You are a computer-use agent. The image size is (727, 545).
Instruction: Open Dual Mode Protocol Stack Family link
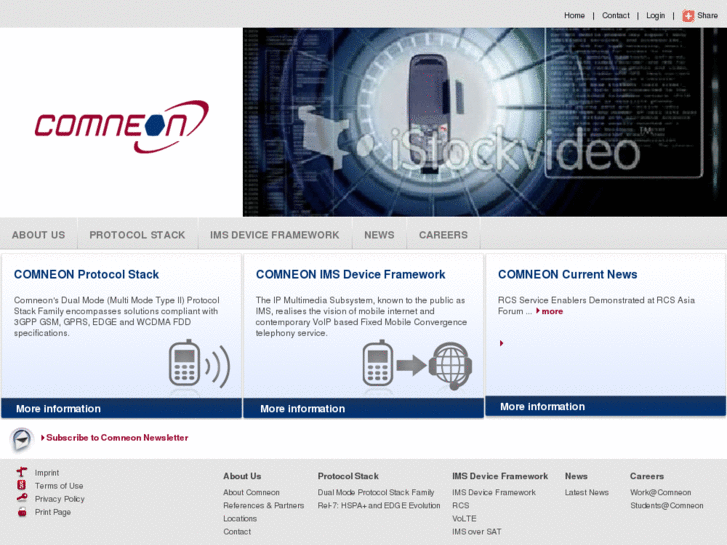[376, 492]
